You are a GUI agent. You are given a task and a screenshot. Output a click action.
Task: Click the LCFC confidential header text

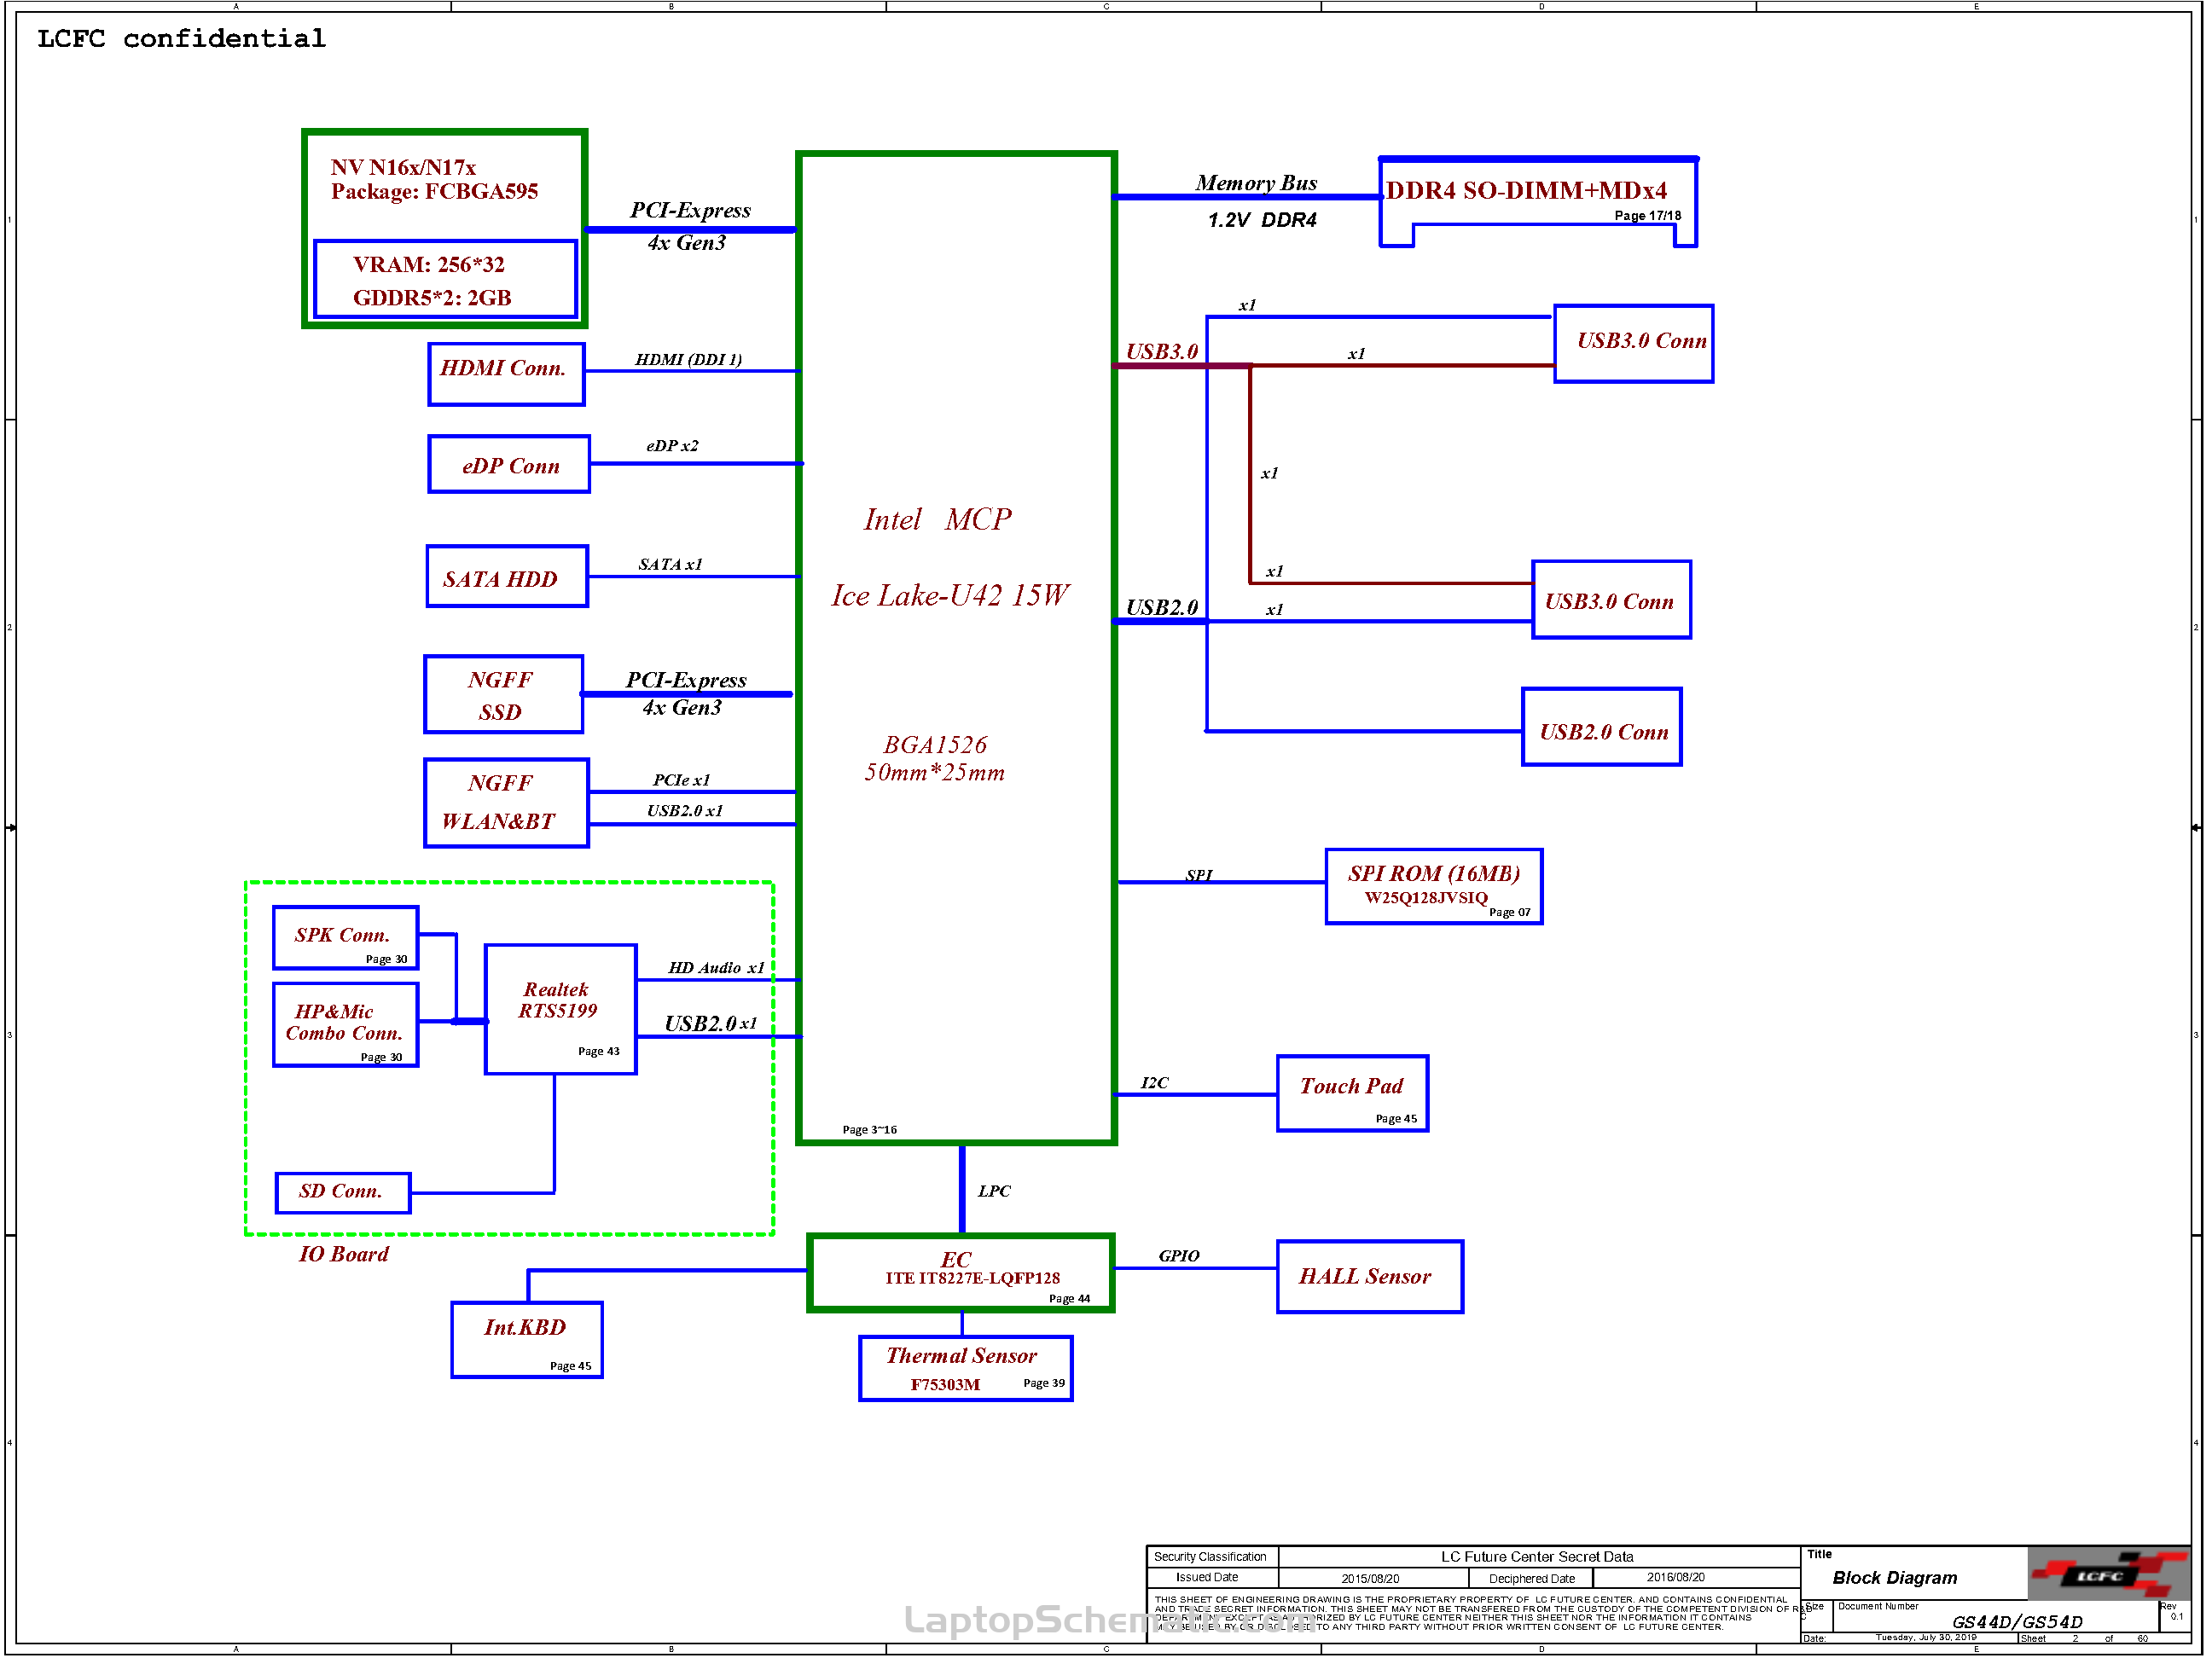click(x=181, y=39)
